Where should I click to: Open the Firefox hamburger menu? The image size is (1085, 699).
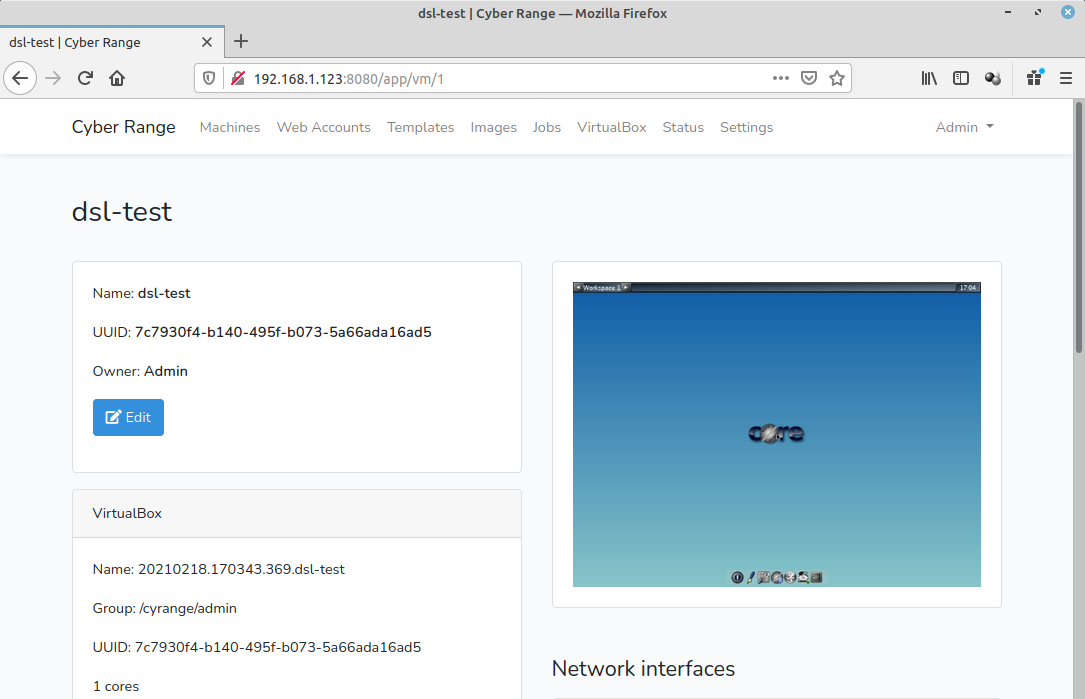click(1066, 78)
